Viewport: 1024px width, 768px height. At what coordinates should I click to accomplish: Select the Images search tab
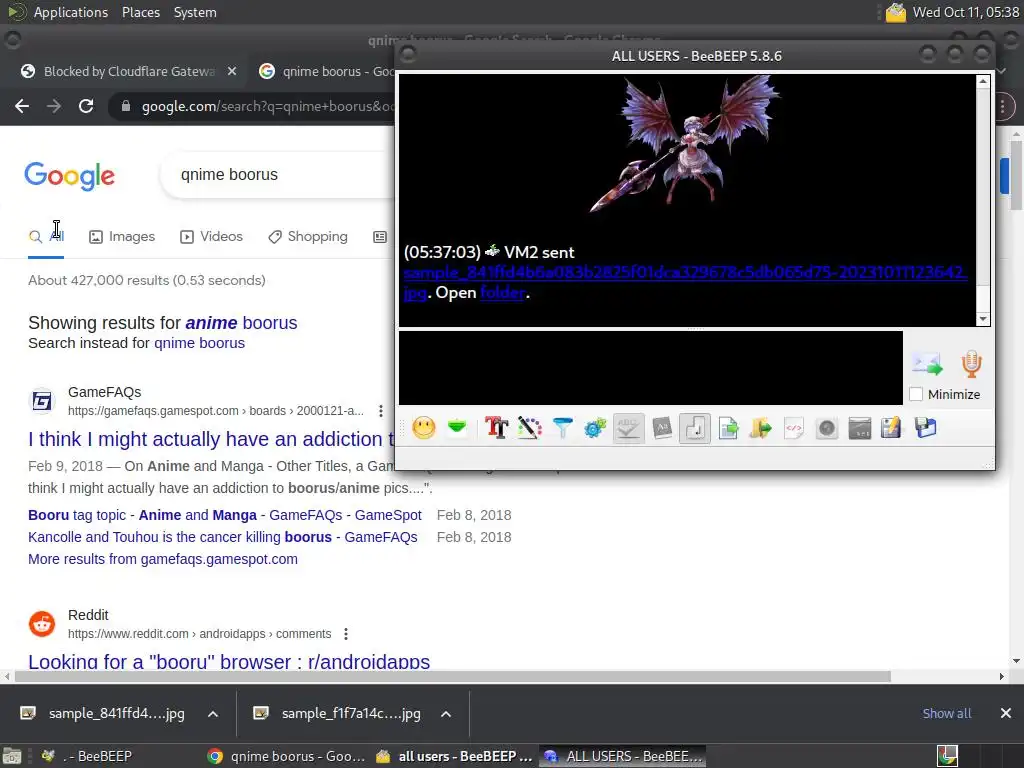122,236
